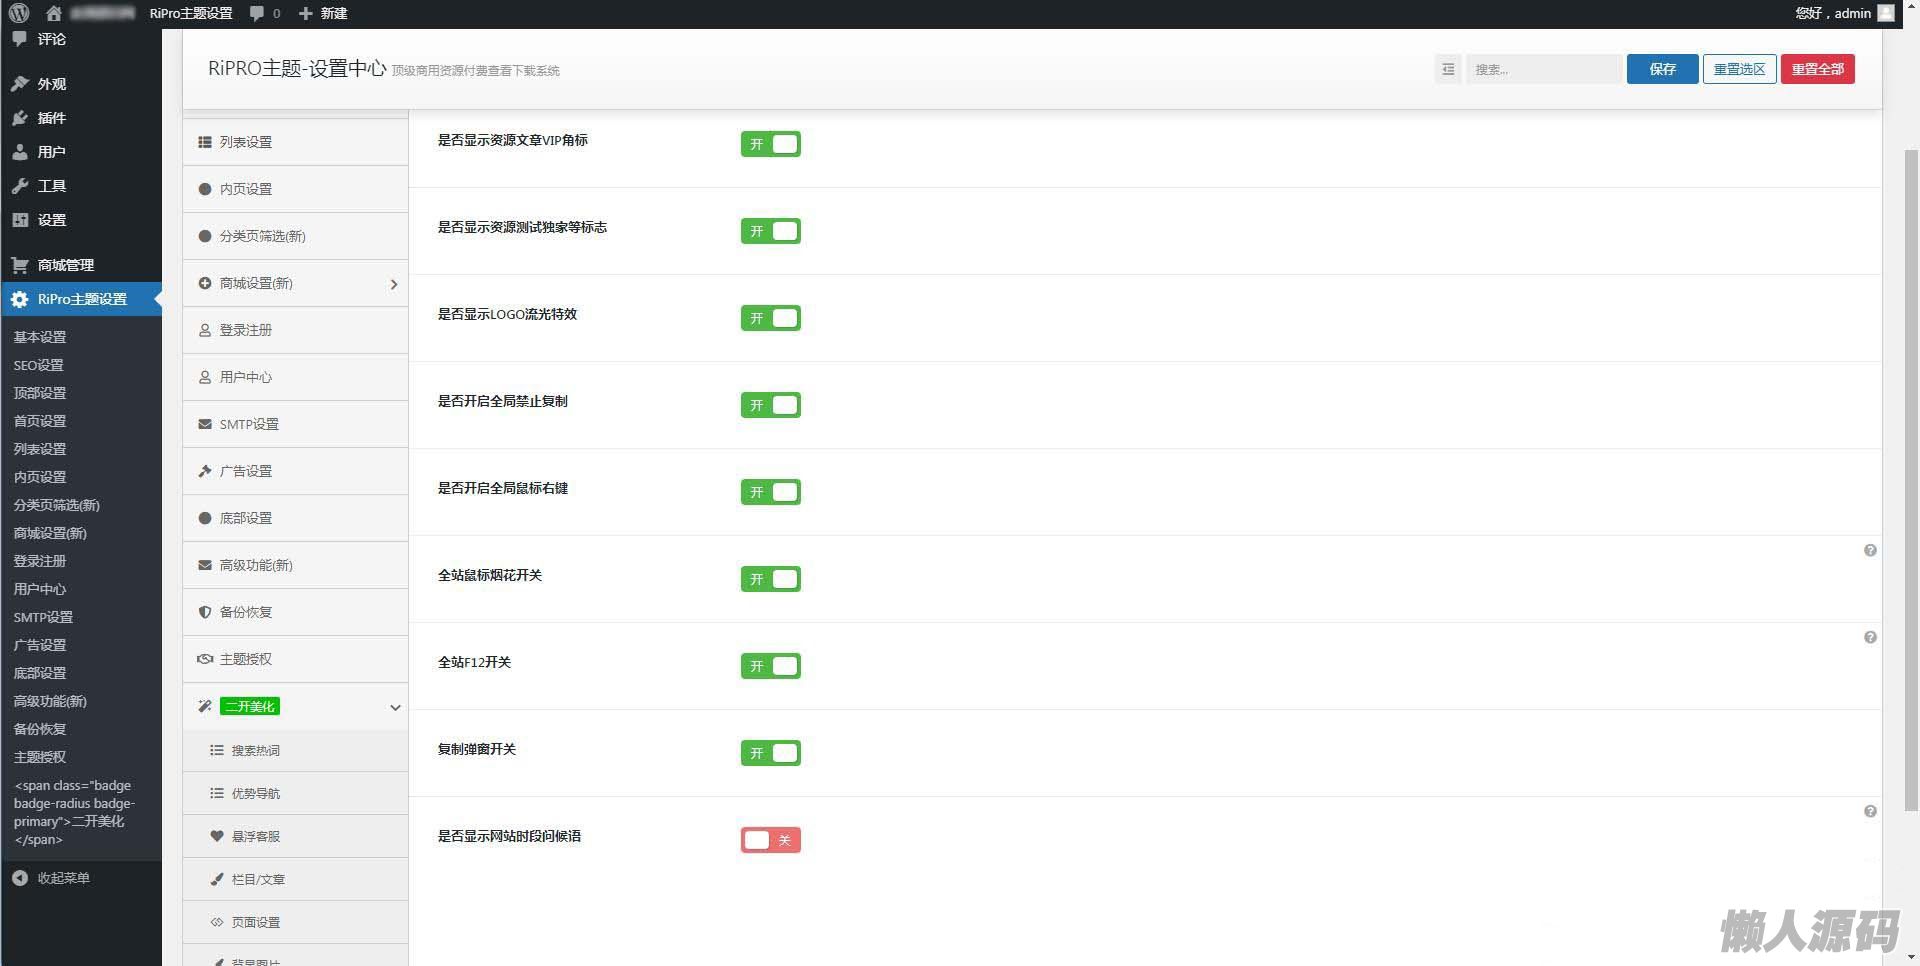Click the plus icon for 新建

[306, 13]
